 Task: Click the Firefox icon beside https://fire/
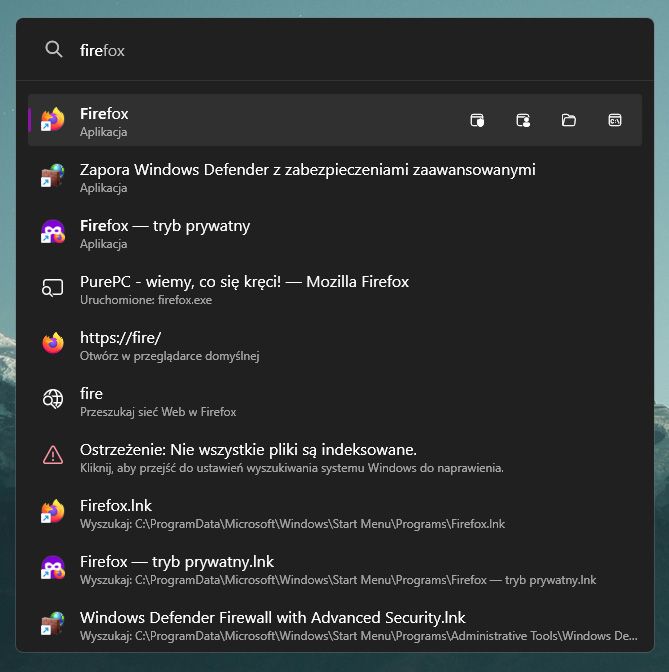53,343
